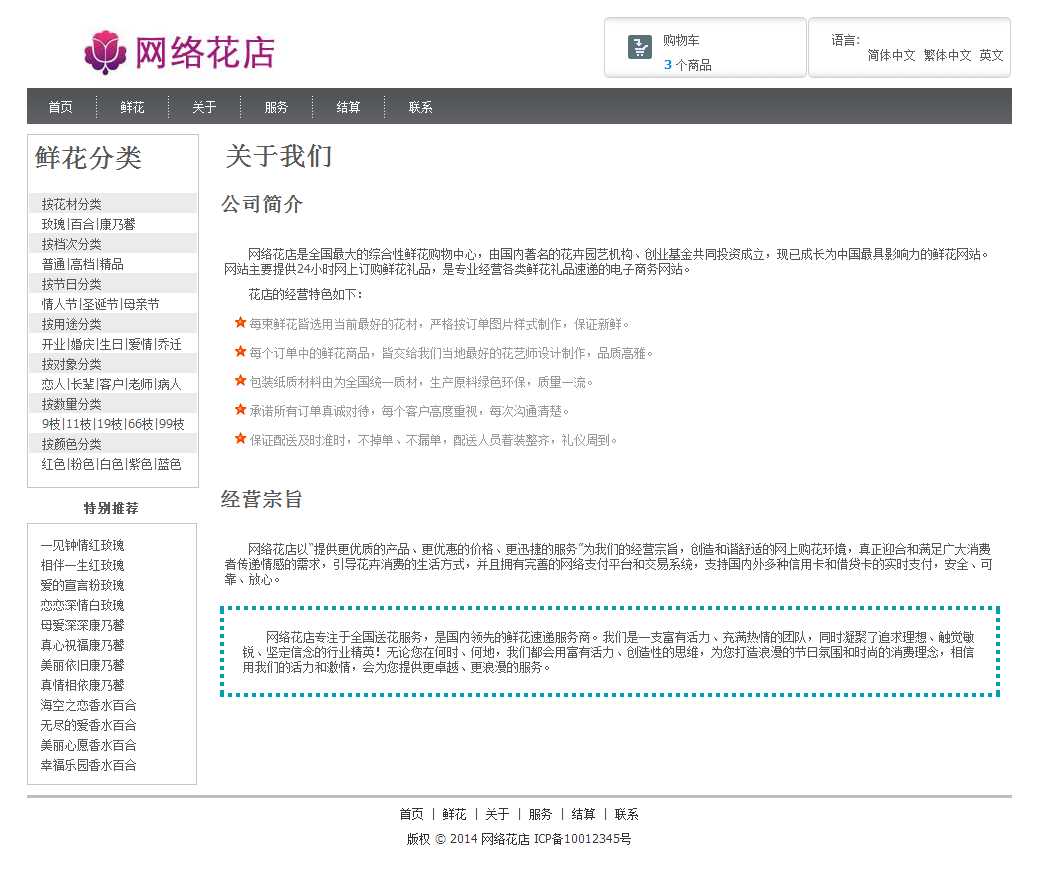The height and width of the screenshot is (873, 1039).
Task: Open 结算 in the top navigation bar
Action: tap(348, 107)
